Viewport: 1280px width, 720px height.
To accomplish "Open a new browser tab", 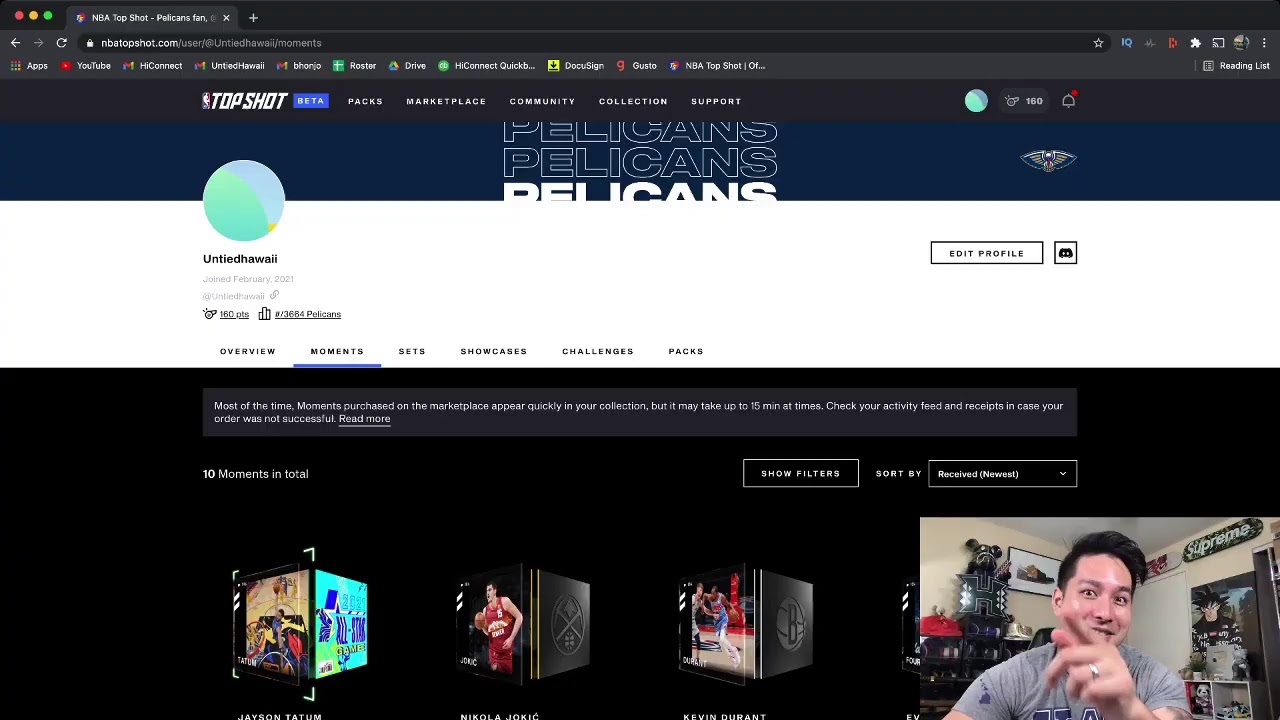I will pyautogui.click(x=253, y=17).
